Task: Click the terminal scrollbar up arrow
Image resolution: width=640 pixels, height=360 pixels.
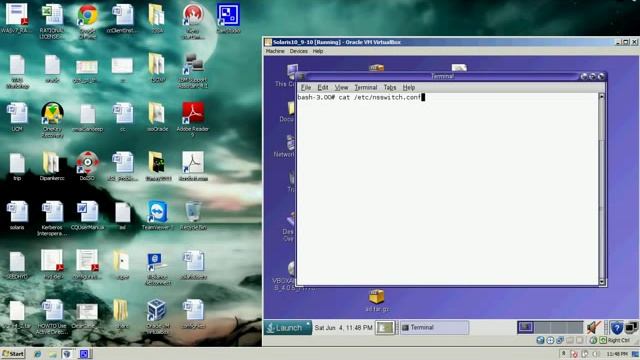Action: 602,96
